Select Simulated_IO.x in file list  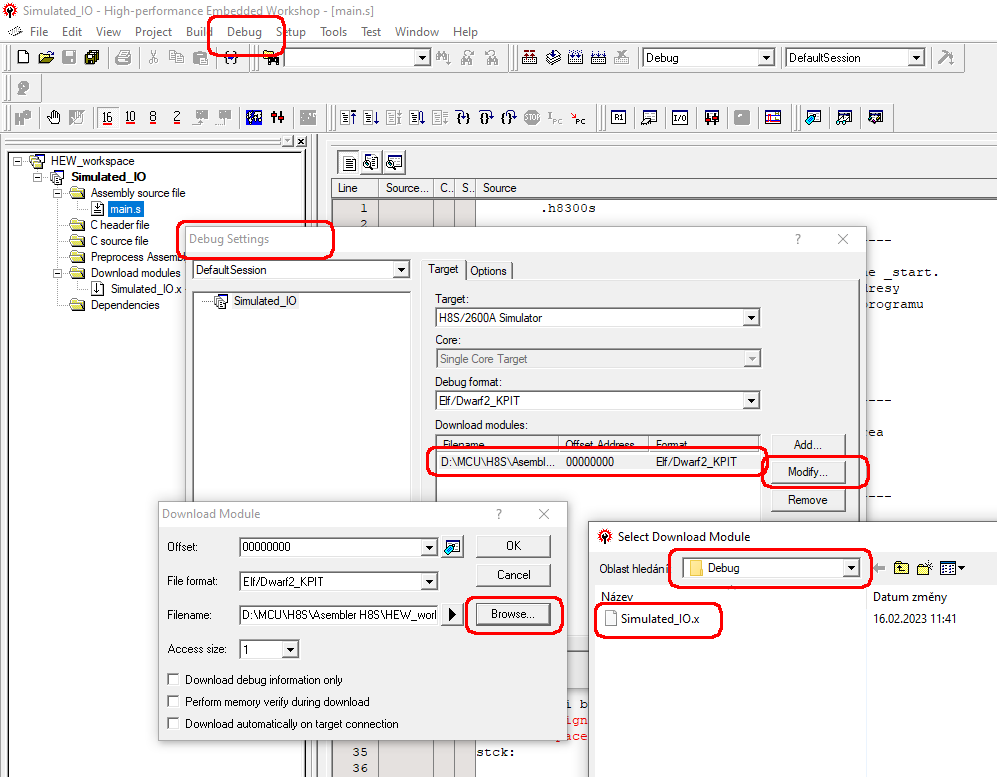(659, 619)
